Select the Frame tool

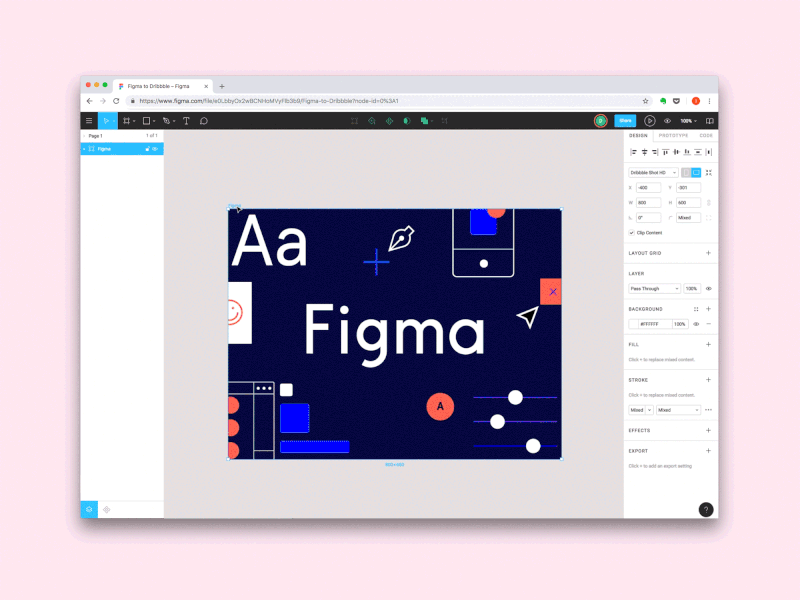pos(127,120)
